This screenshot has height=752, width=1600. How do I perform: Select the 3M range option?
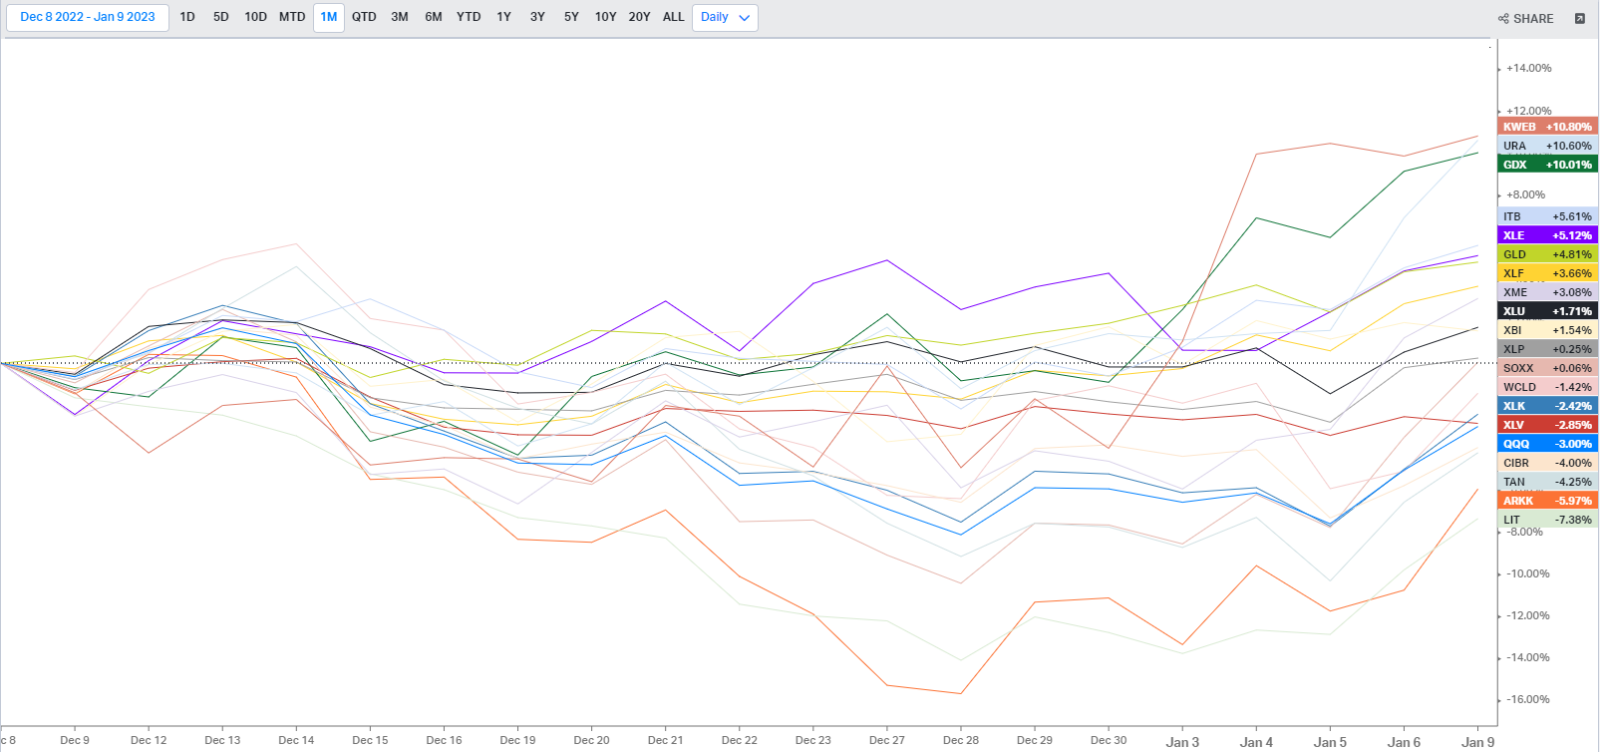point(399,17)
